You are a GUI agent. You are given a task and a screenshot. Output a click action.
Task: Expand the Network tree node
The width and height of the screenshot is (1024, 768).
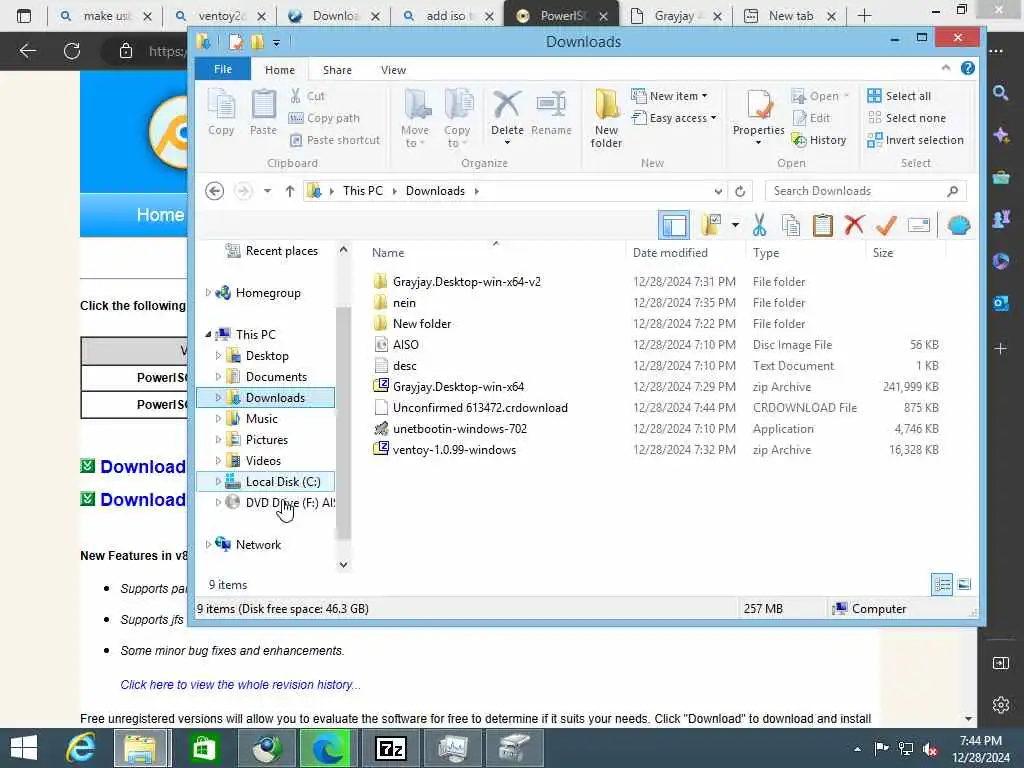click(208, 545)
